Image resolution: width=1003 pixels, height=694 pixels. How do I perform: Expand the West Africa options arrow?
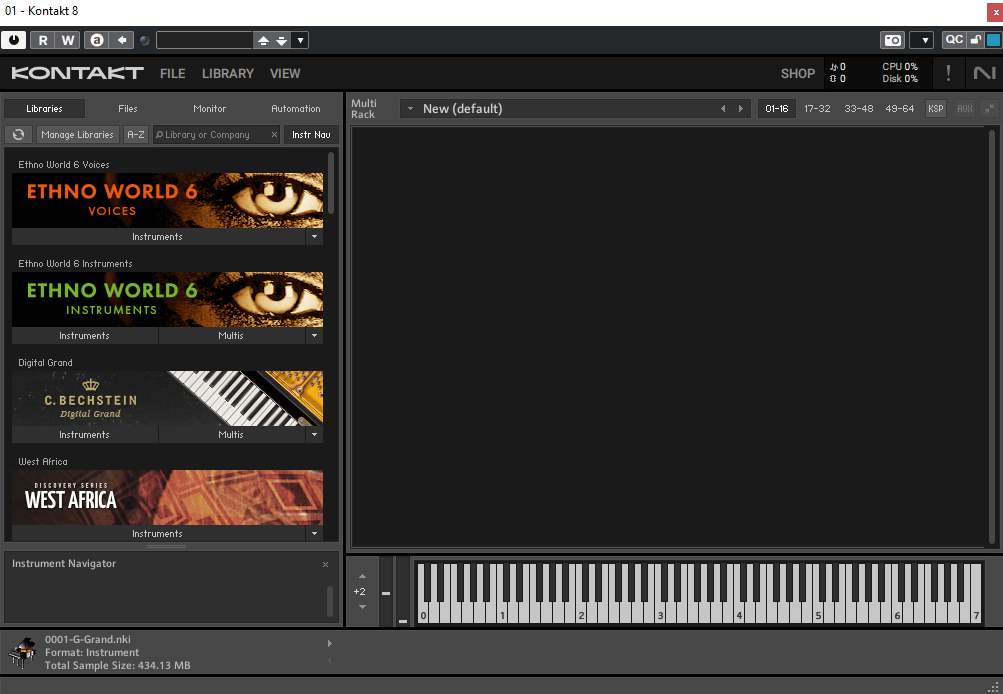314,533
